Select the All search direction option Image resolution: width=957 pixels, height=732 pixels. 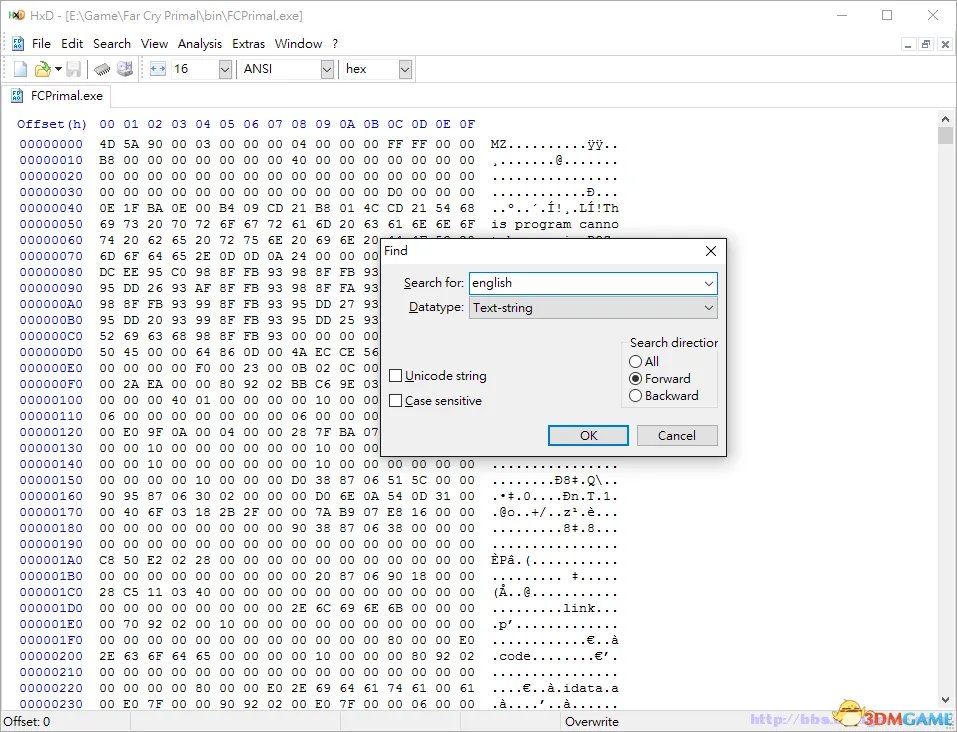636,361
